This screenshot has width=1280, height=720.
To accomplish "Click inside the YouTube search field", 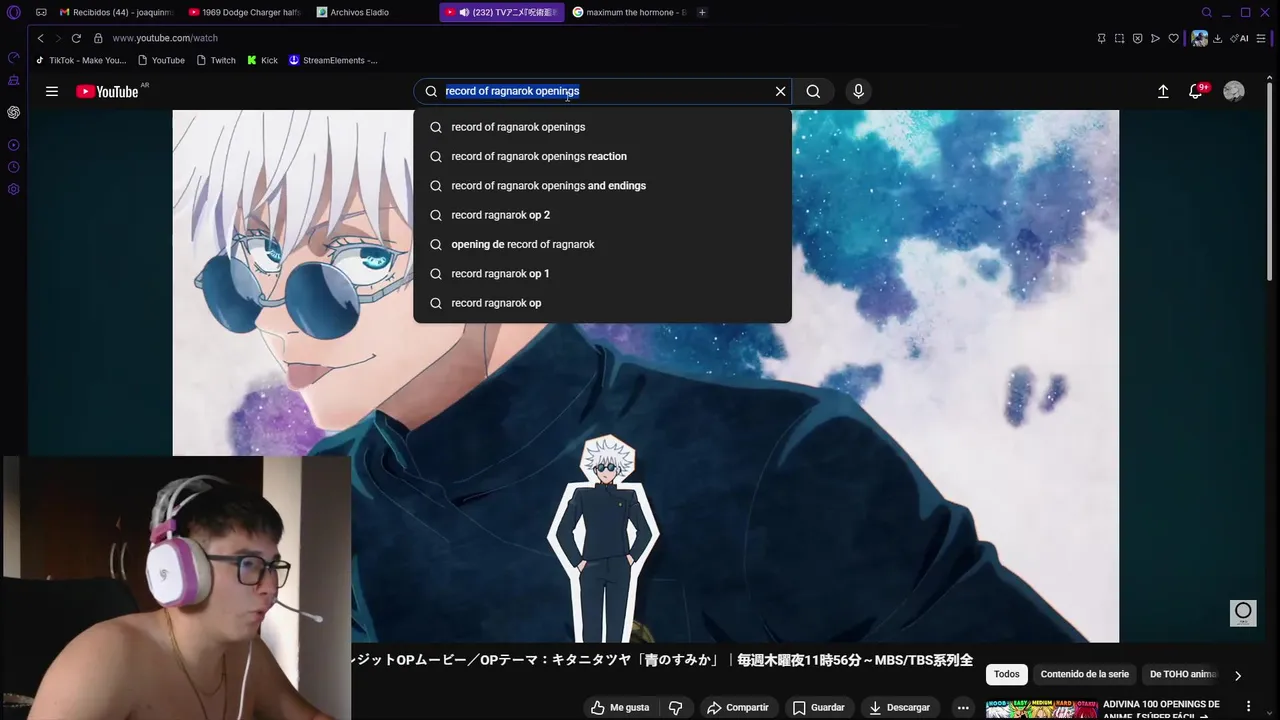I will click(603, 91).
